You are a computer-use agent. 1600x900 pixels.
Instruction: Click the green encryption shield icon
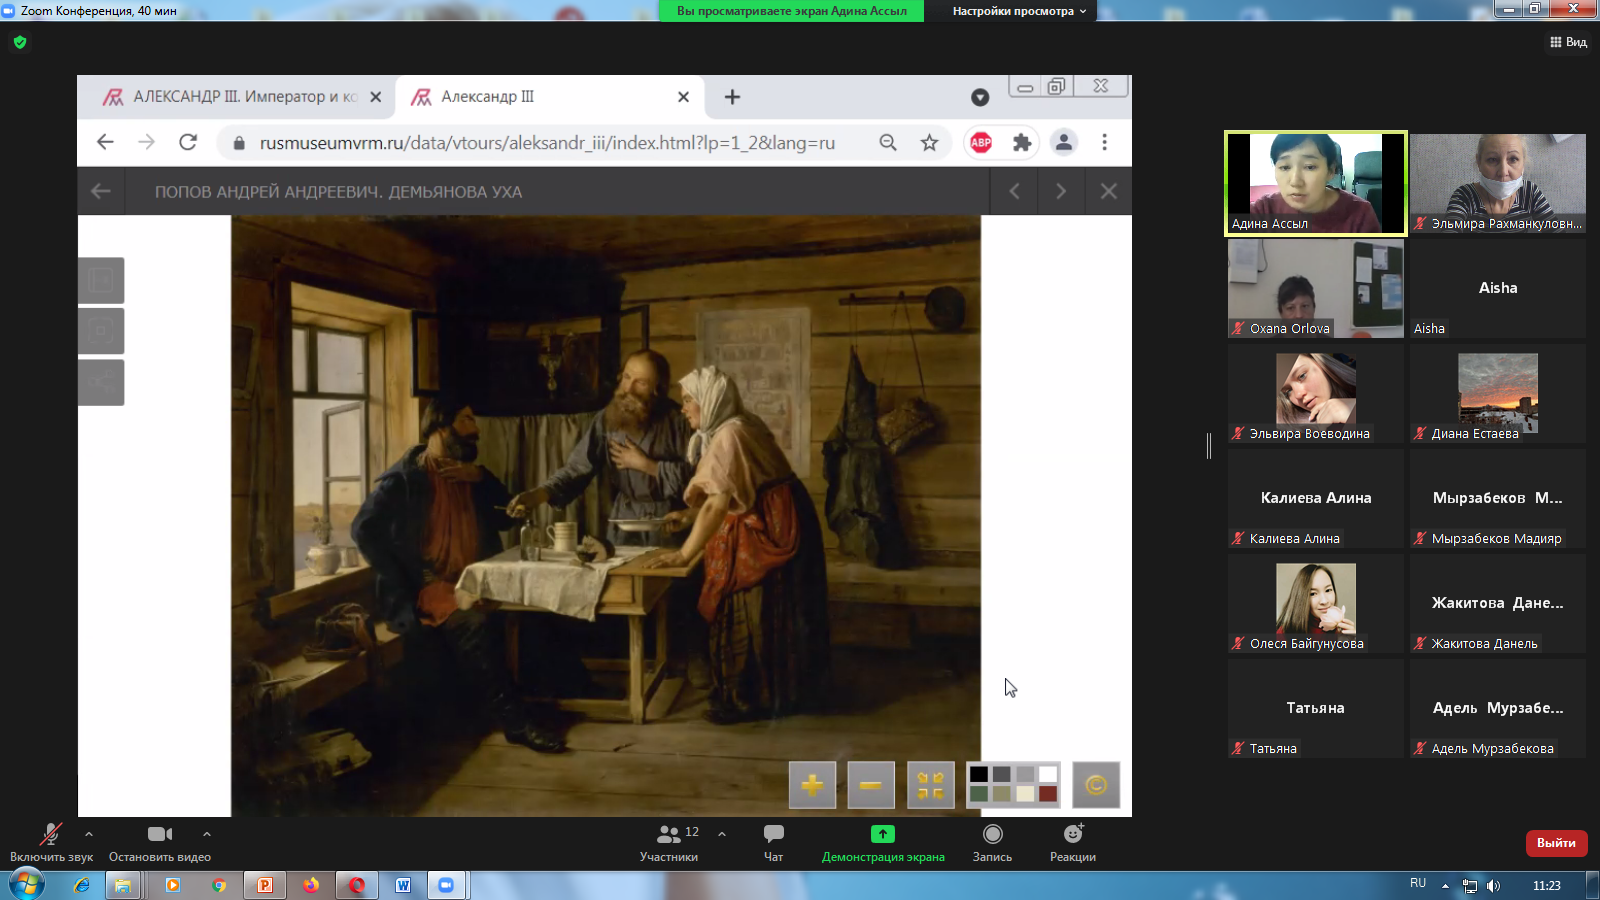coord(20,42)
